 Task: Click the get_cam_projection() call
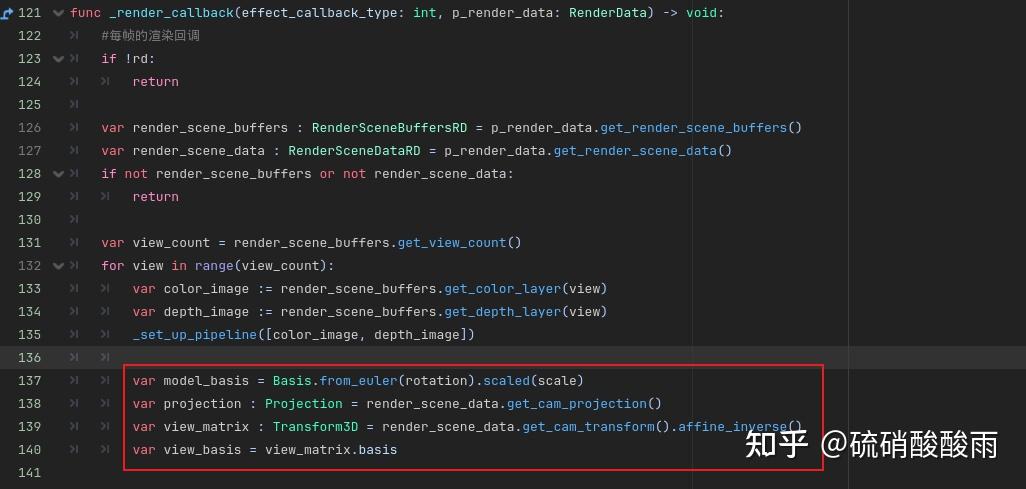[x=584, y=403]
